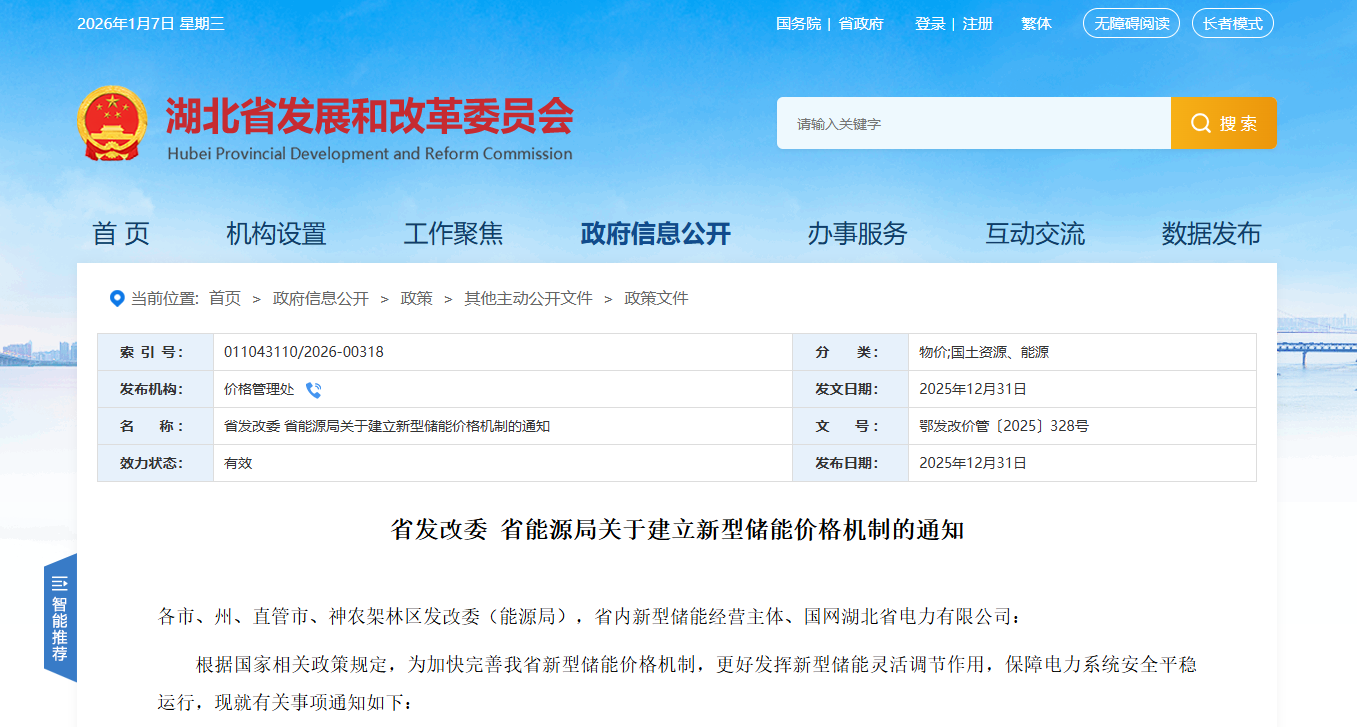Activate 长者模式
This screenshot has width=1357, height=727.
tap(1233, 23)
